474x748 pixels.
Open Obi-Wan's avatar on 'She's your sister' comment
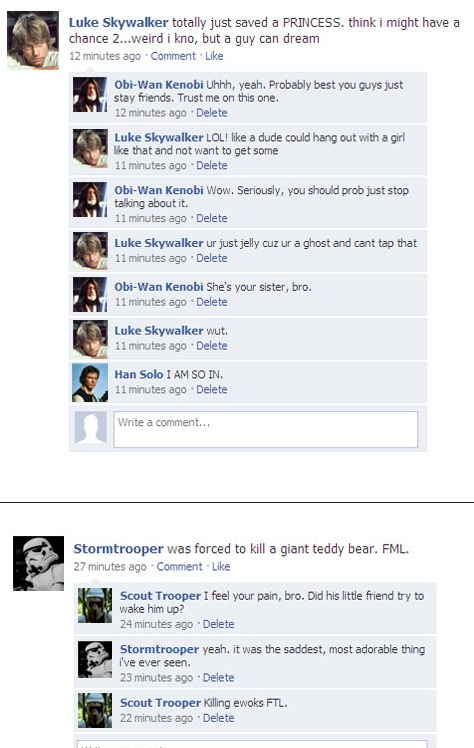click(x=90, y=295)
